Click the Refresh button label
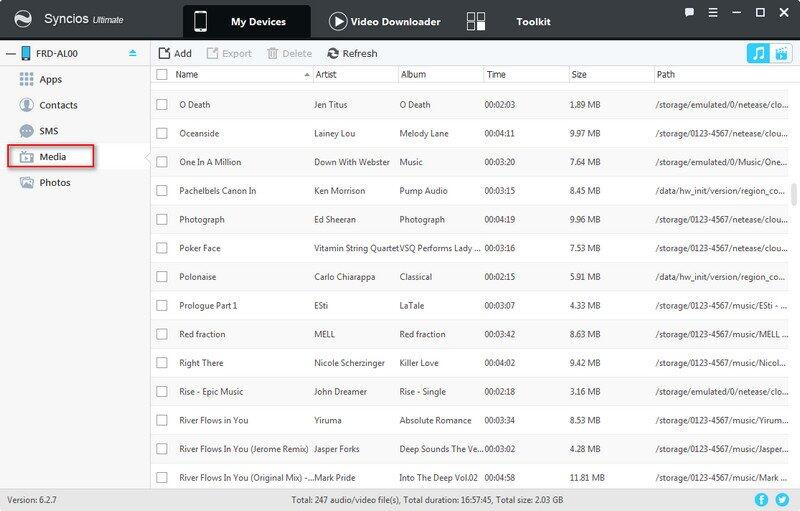Viewport: 800px width, 511px height. coord(360,53)
